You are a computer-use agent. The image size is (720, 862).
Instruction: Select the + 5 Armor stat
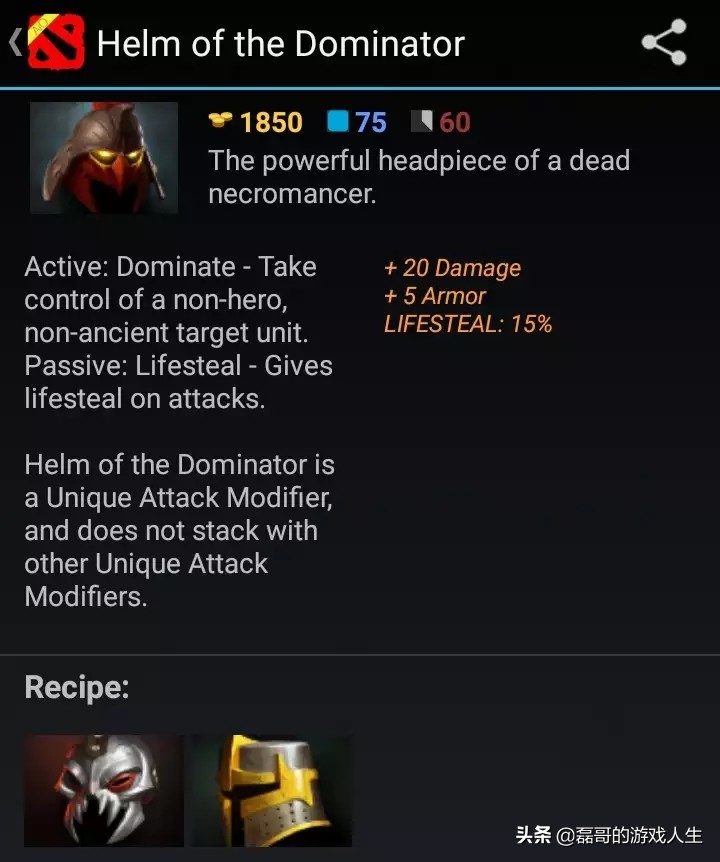(x=435, y=296)
